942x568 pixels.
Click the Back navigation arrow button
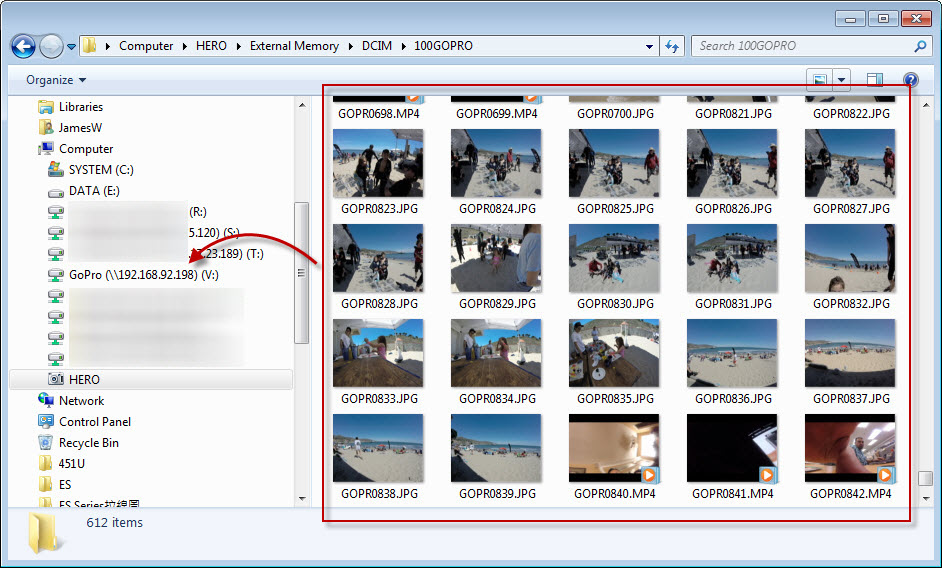point(23,46)
